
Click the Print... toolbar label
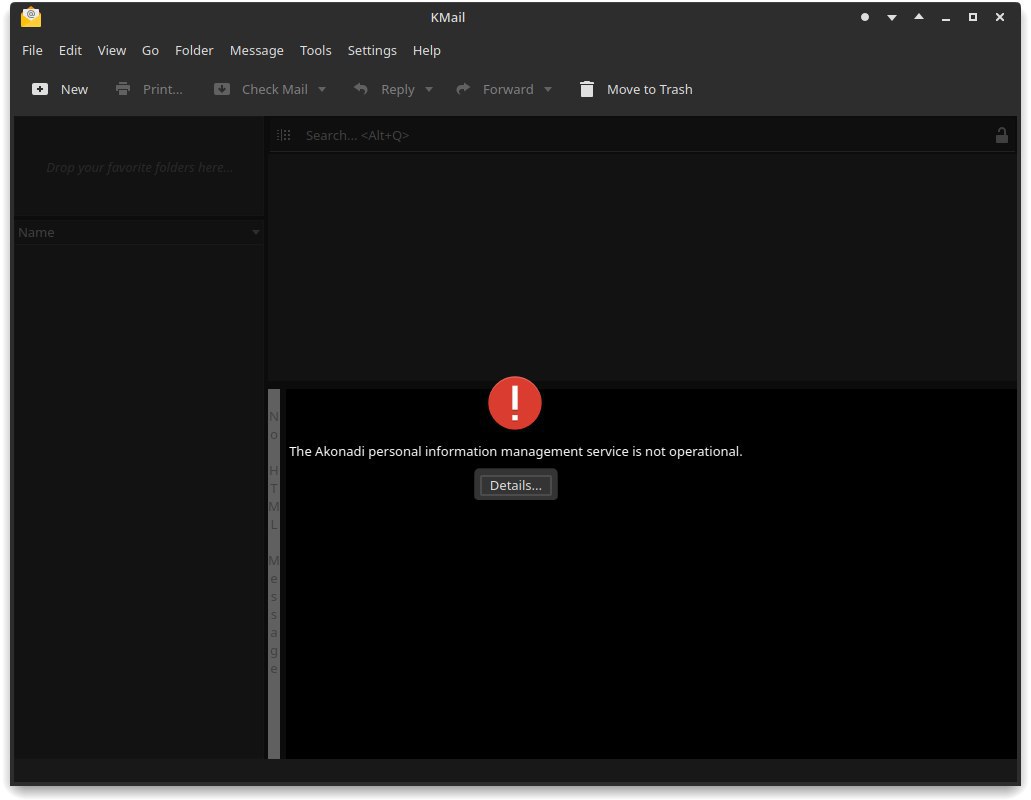pos(163,89)
